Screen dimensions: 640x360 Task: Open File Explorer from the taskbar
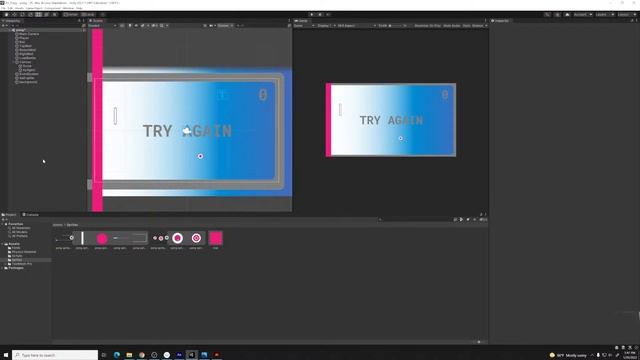(129, 355)
